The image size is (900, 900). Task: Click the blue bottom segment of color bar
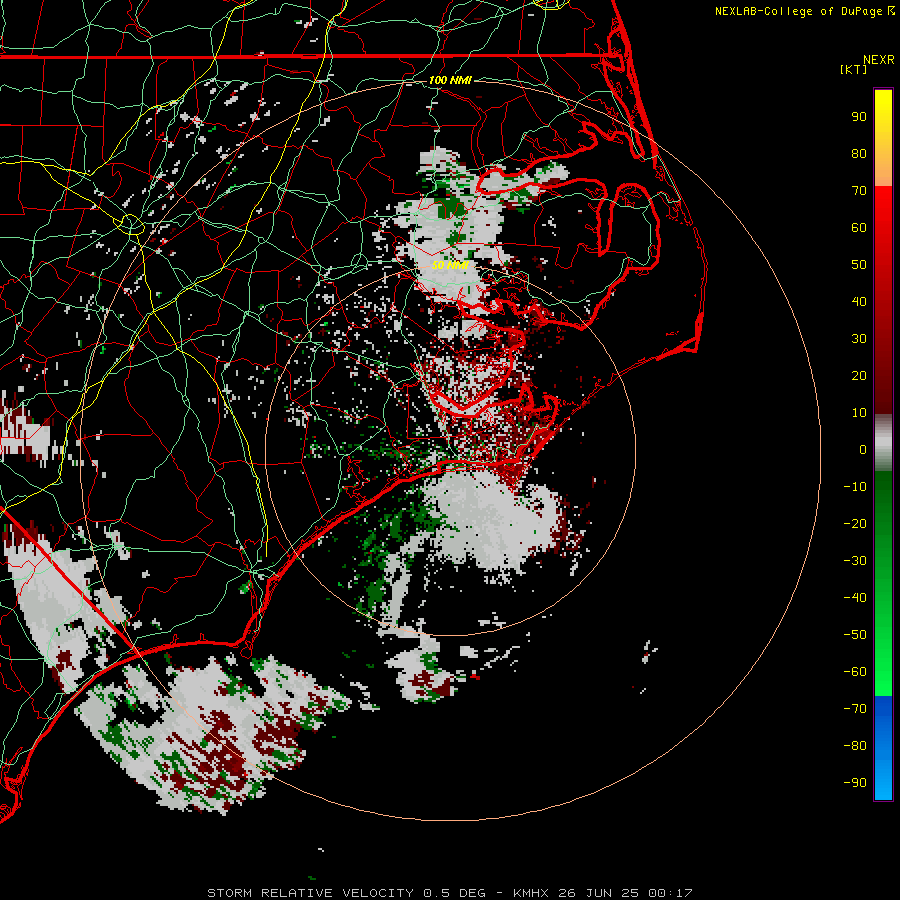[883, 748]
